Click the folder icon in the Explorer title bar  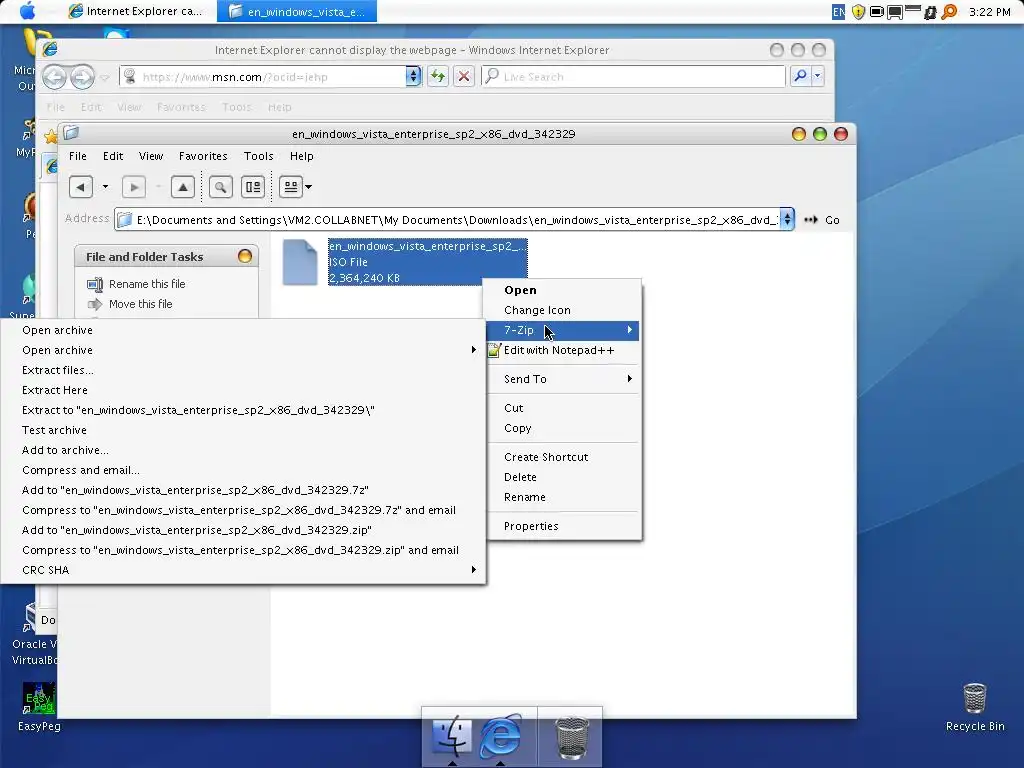coord(71,134)
